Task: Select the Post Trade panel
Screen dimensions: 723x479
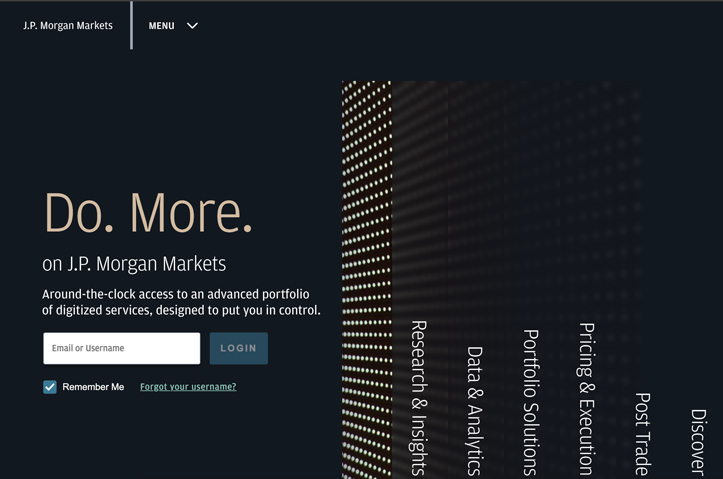Action: (x=642, y=434)
